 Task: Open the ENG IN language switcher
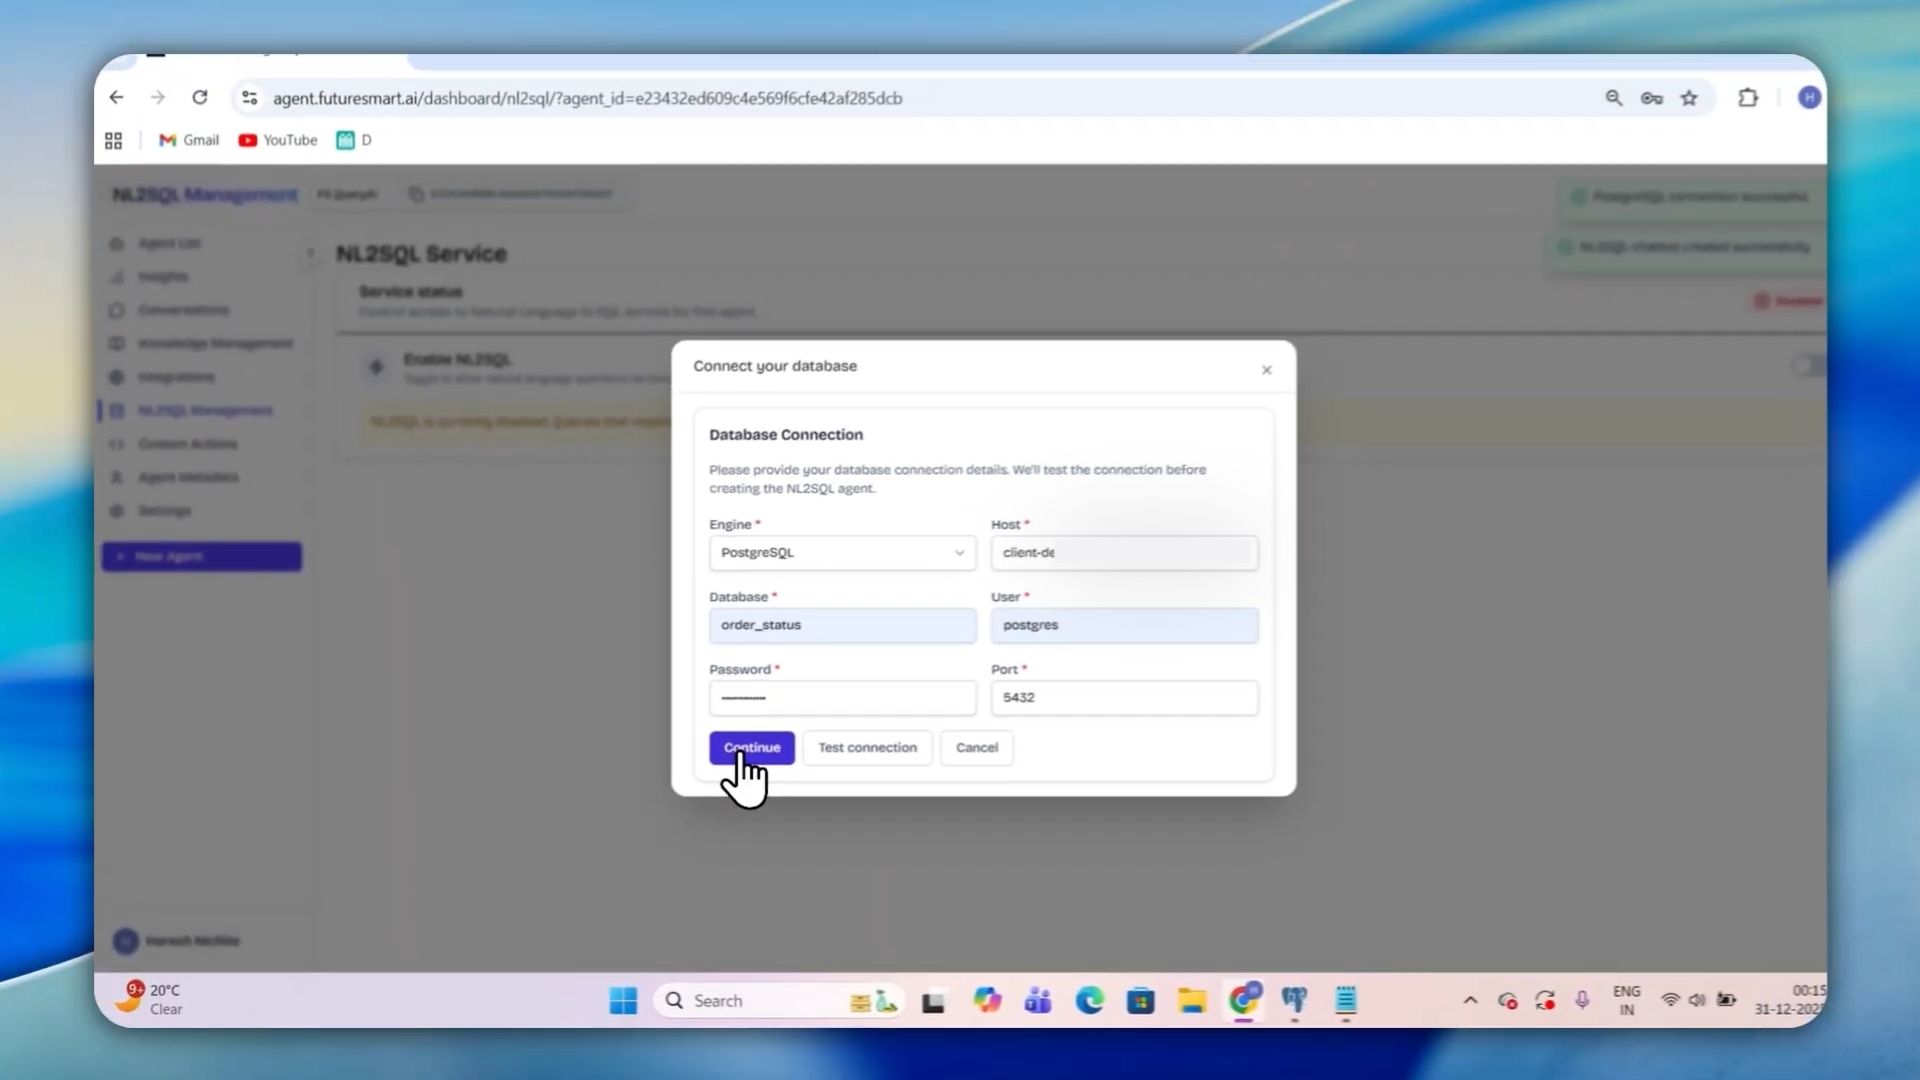pos(1627,1000)
